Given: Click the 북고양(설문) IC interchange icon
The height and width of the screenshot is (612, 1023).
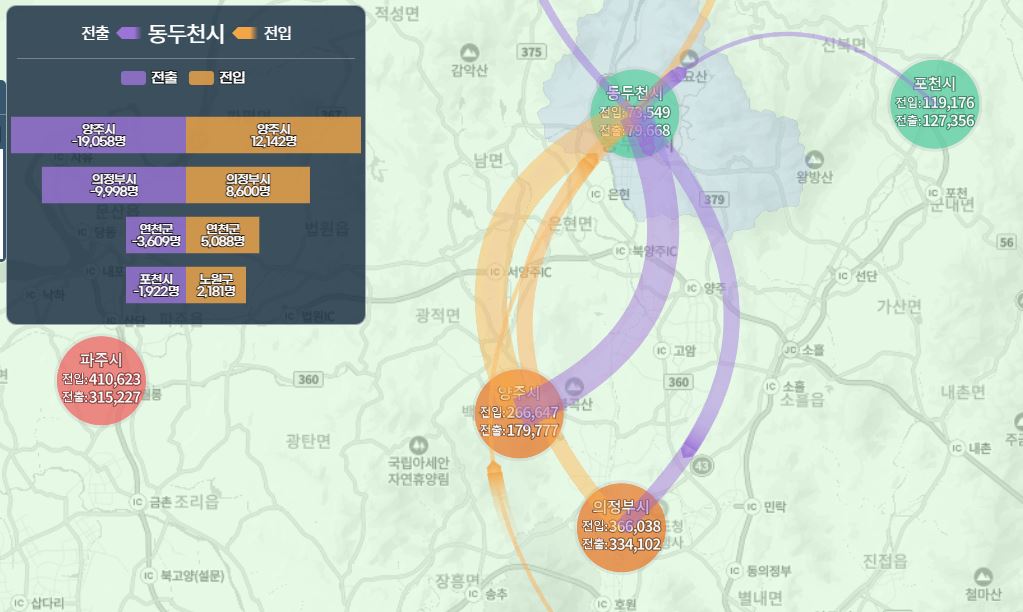Looking at the screenshot, I should (149, 575).
